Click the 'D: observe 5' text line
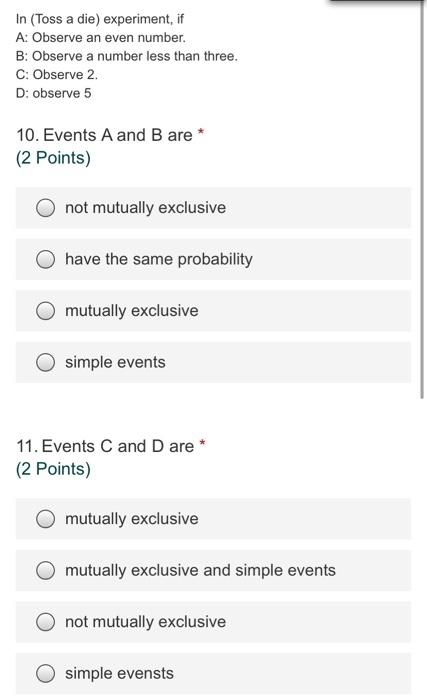This screenshot has height=700, width=427. (54, 93)
